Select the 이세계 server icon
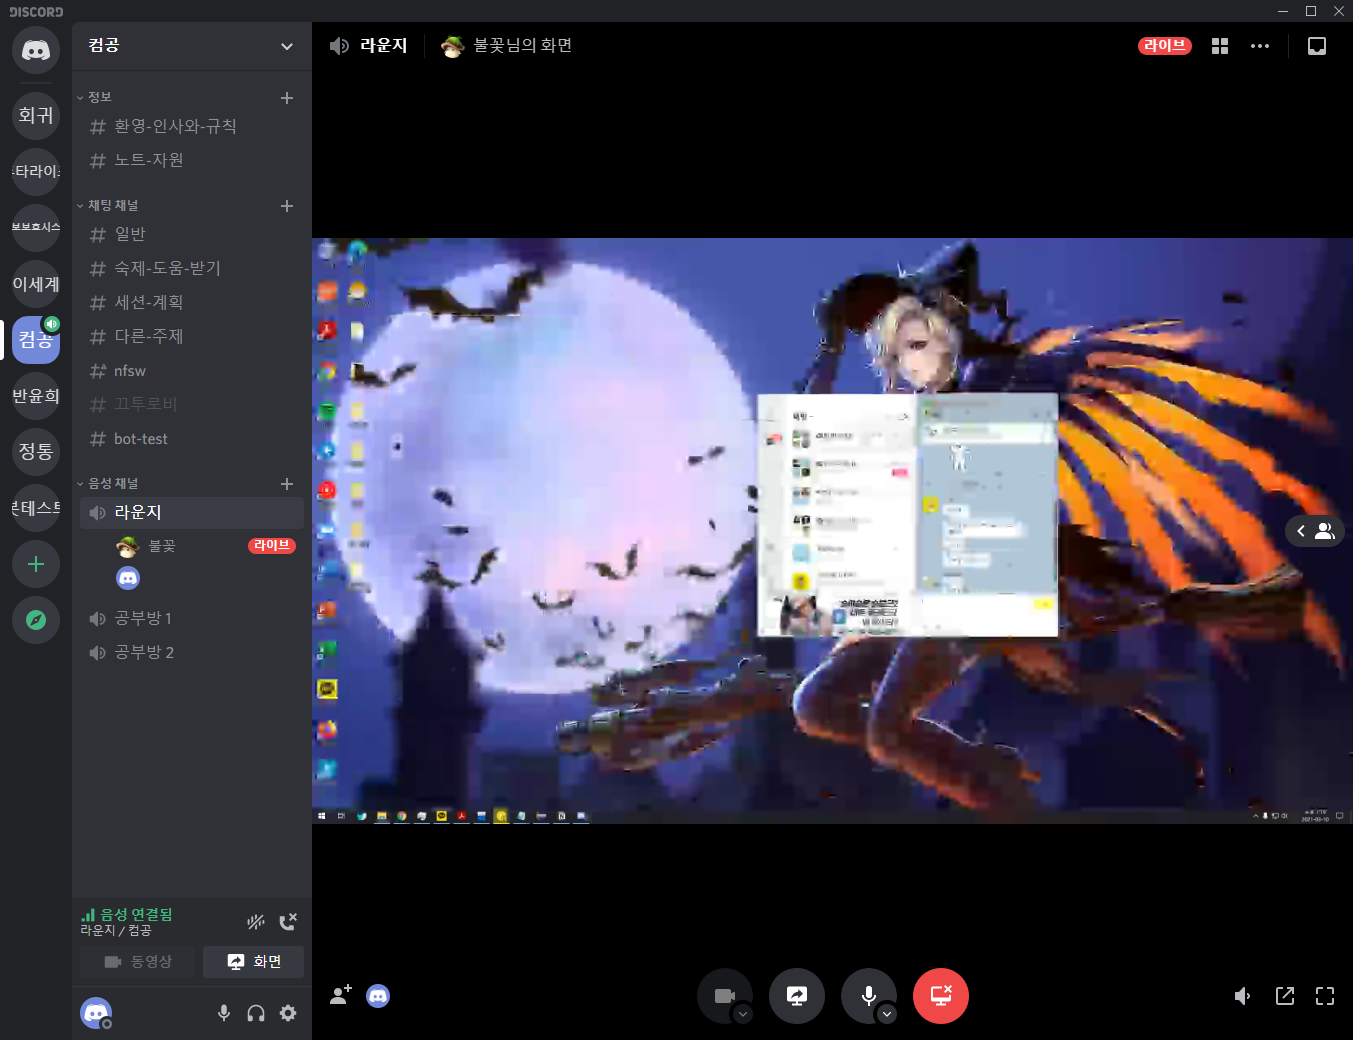 [36, 284]
